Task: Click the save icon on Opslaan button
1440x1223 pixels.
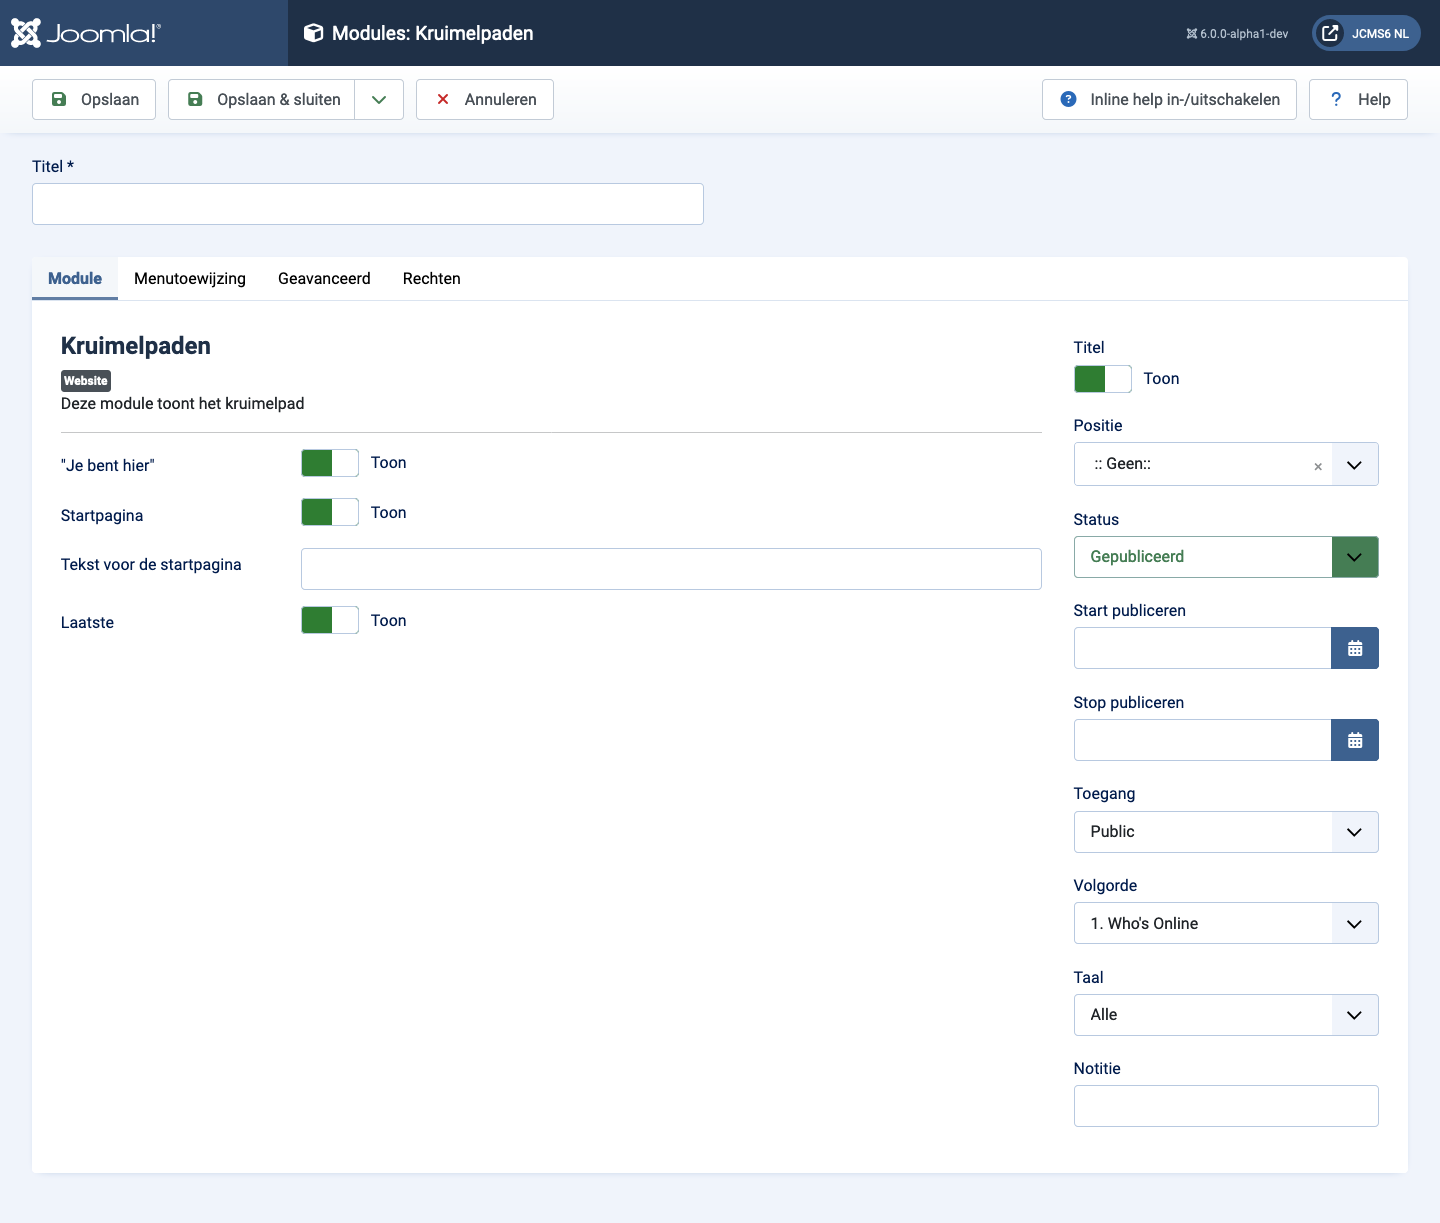Action: [59, 99]
